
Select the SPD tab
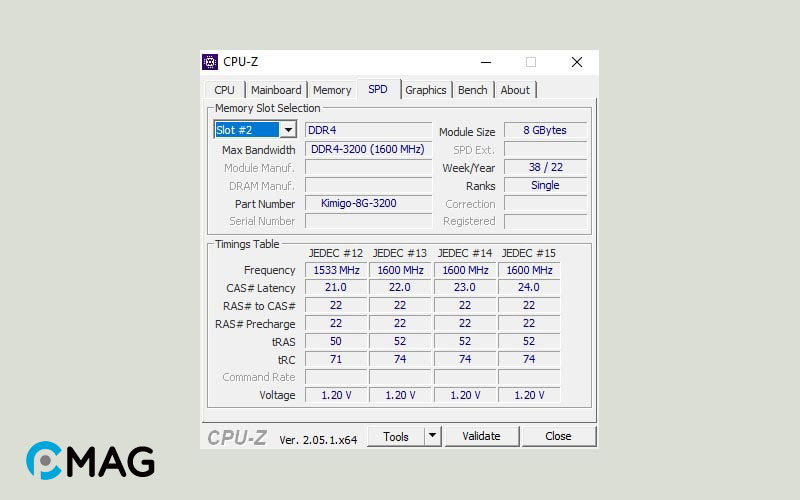pos(378,89)
